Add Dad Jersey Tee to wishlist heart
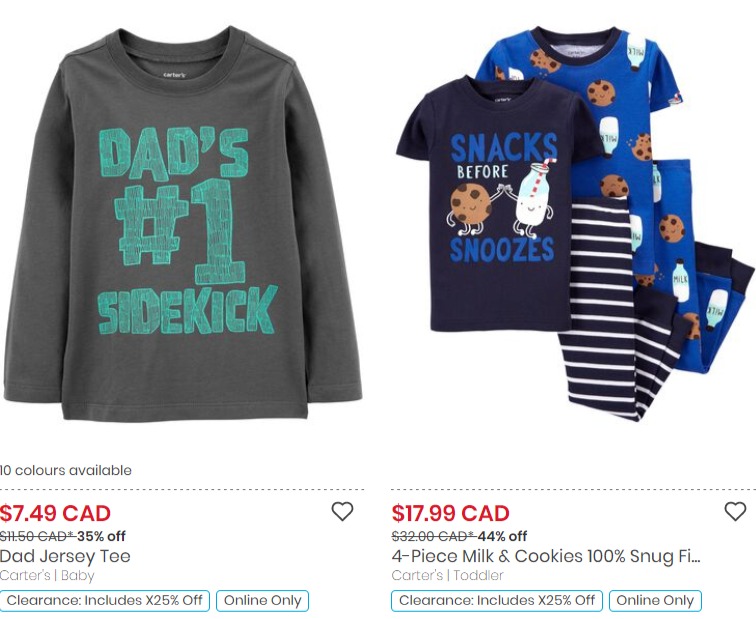The image size is (756, 619). pos(342,511)
